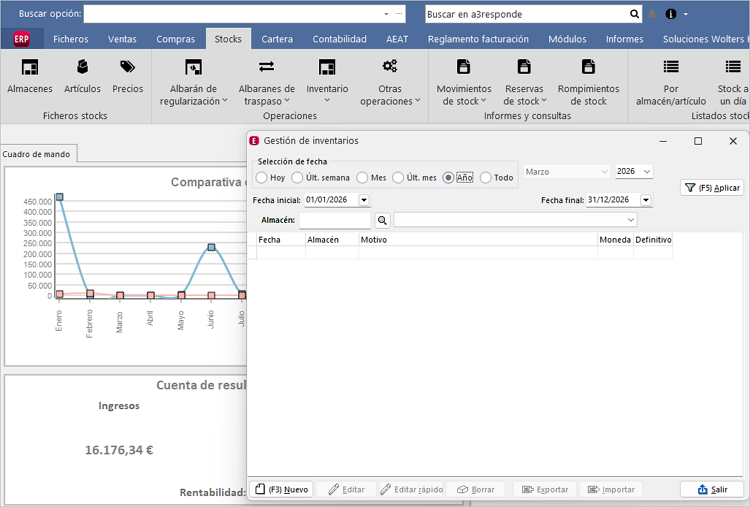Expand the Movimientos de stock chevron
Screen dimensions: 750x507
[484, 100]
